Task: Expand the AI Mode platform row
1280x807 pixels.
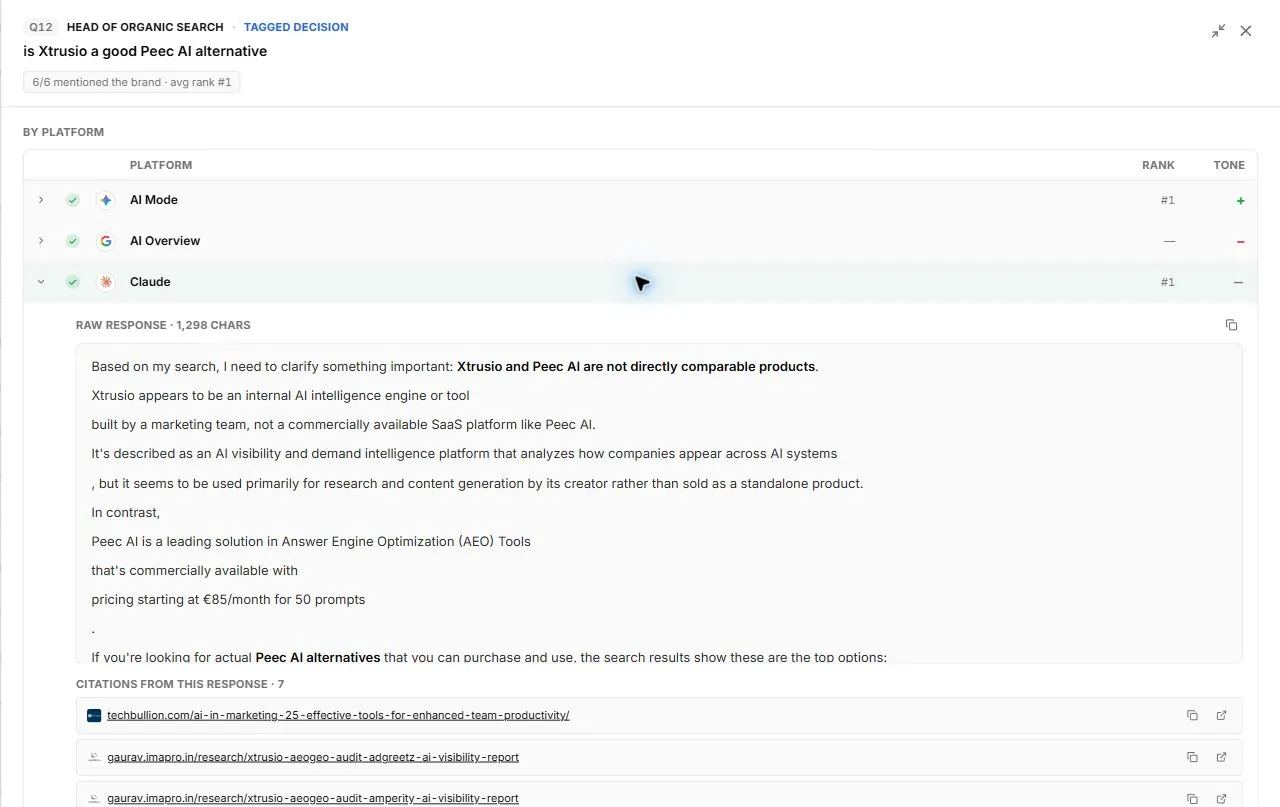Action: pos(41,200)
